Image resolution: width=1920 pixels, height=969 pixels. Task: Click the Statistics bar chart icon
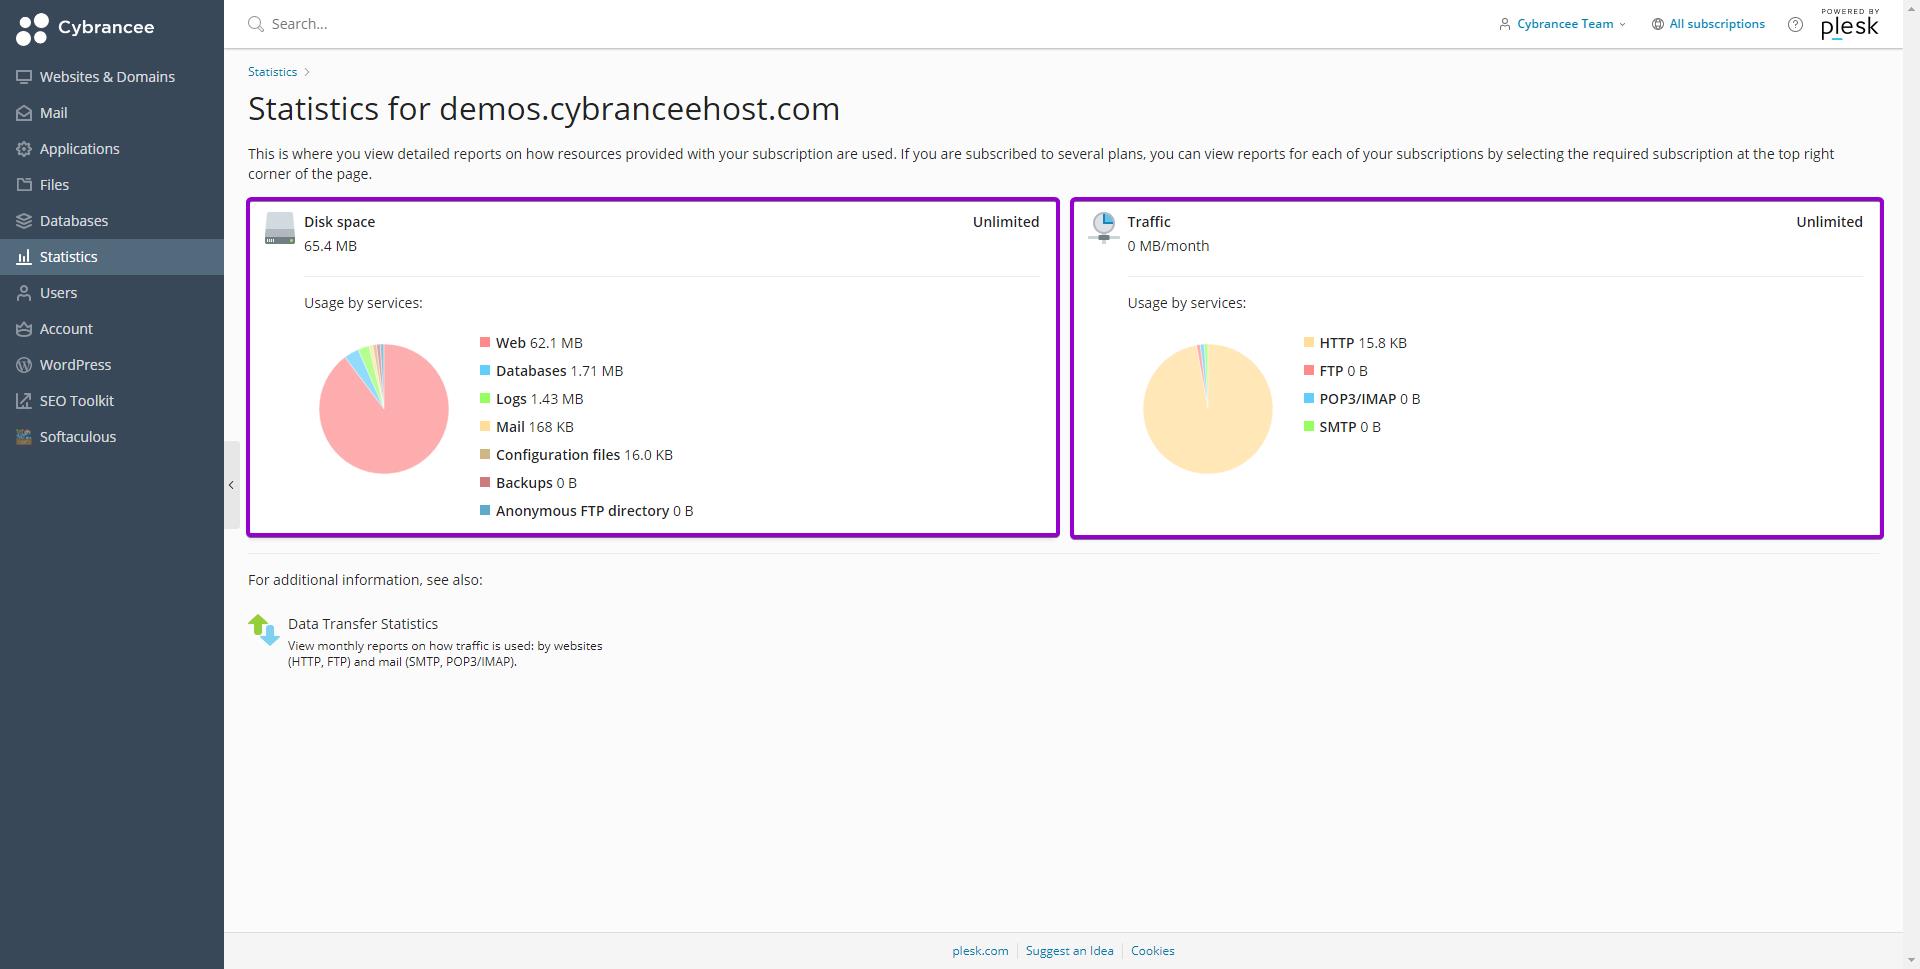[x=24, y=257]
